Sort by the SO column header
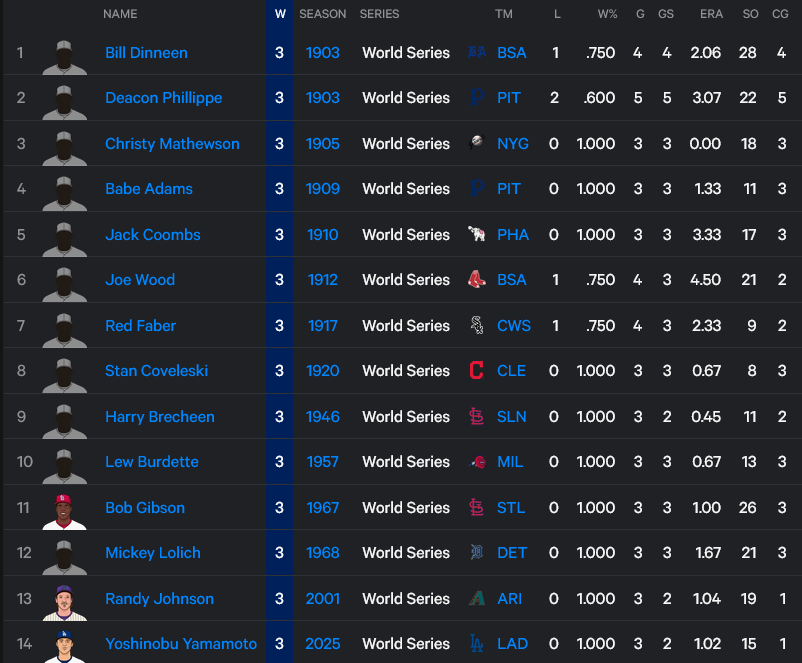 pos(750,14)
